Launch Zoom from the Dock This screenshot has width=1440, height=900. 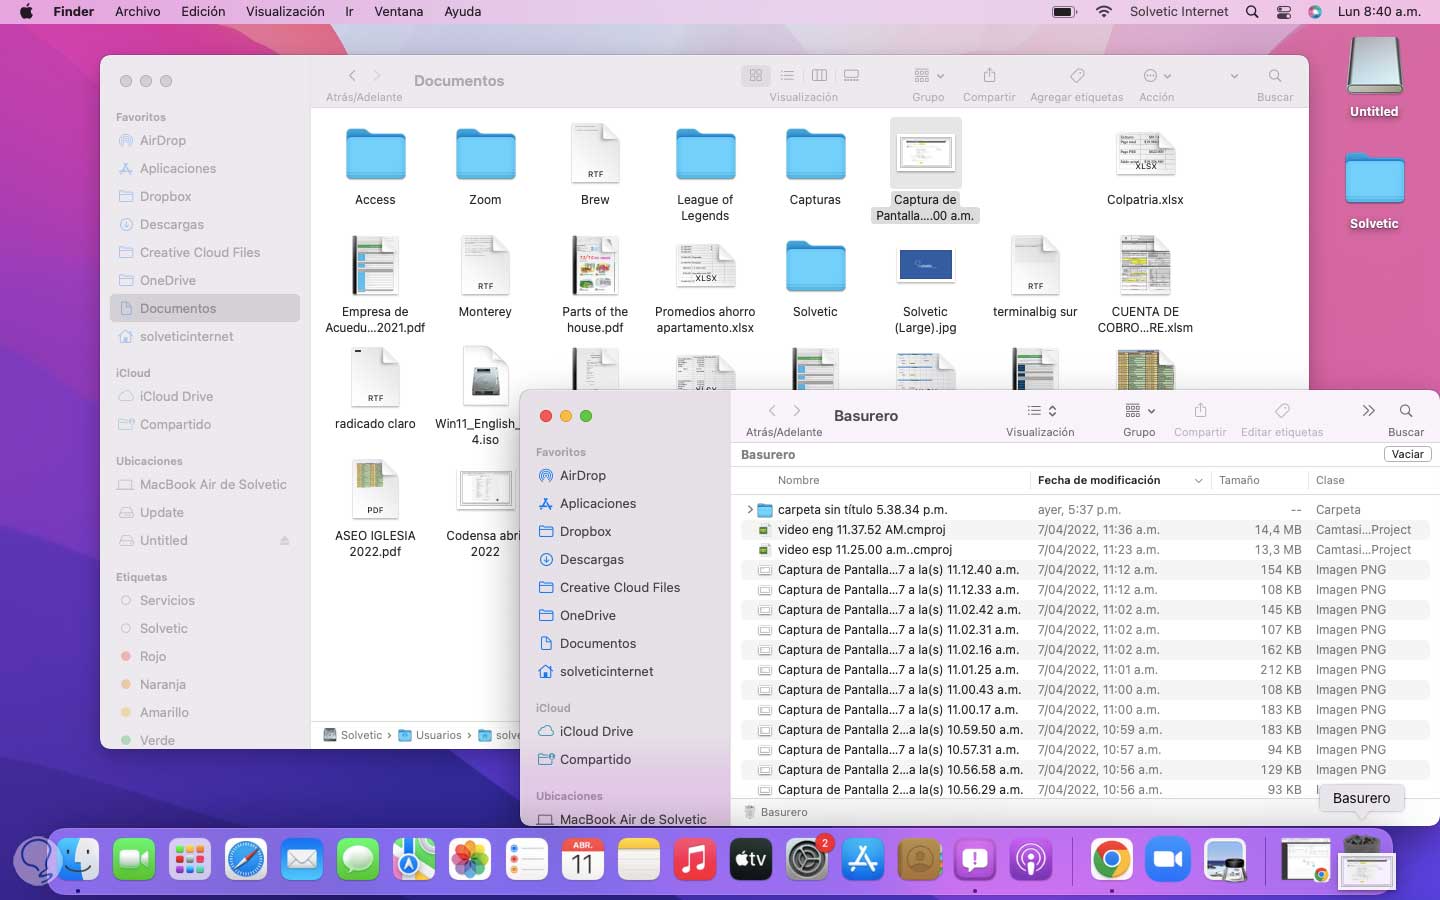tap(1168, 858)
